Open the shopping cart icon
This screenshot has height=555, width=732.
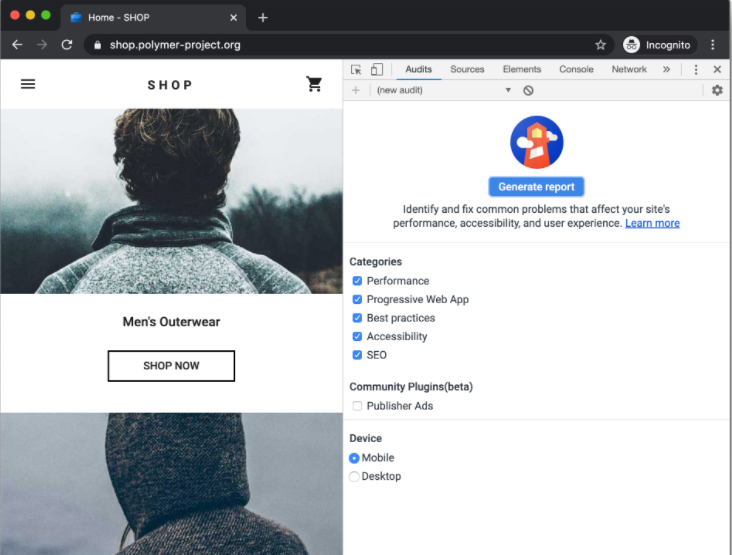[314, 84]
